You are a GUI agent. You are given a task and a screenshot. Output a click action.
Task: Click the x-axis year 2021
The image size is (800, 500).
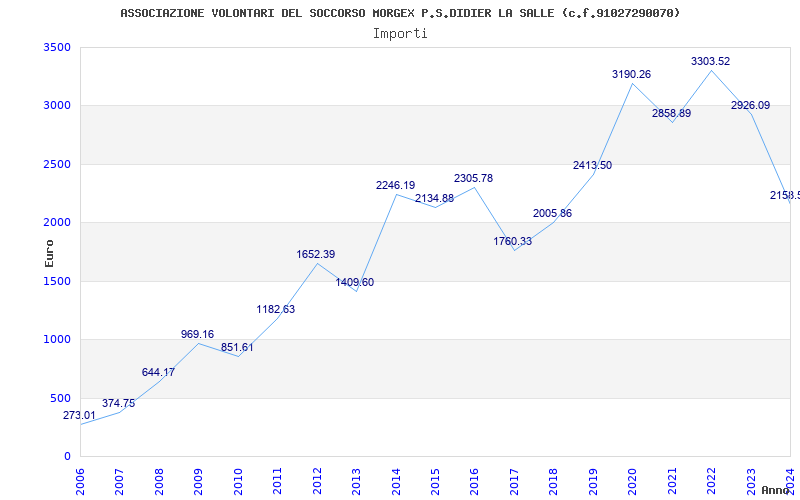point(672,482)
